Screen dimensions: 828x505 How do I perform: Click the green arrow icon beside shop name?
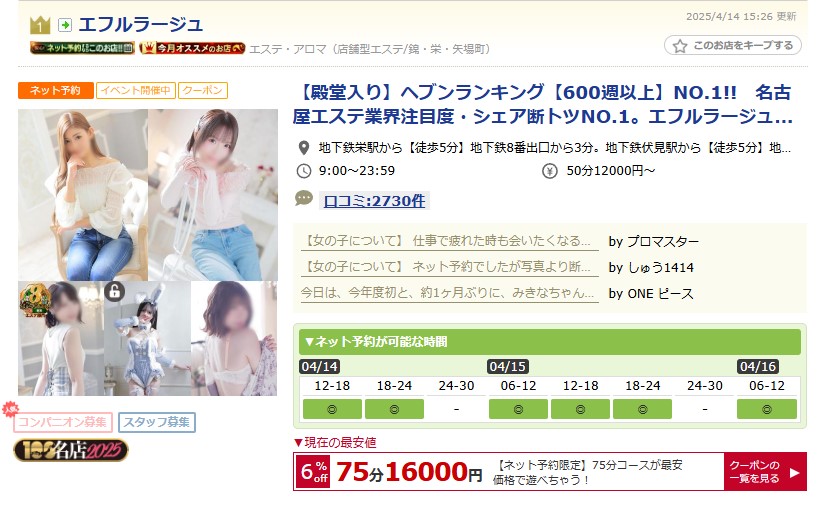point(65,25)
